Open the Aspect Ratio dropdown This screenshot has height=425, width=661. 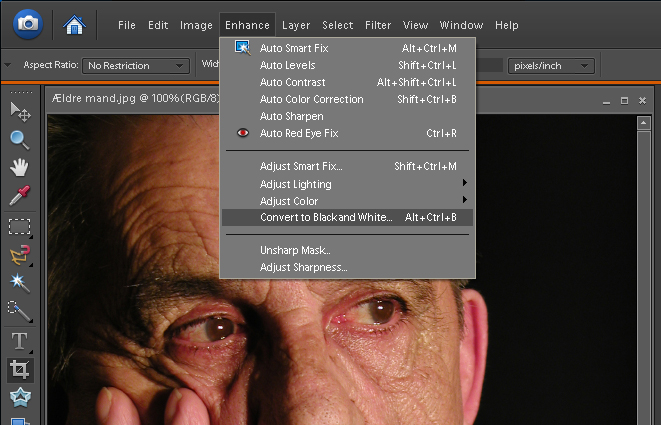(x=136, y=66)
